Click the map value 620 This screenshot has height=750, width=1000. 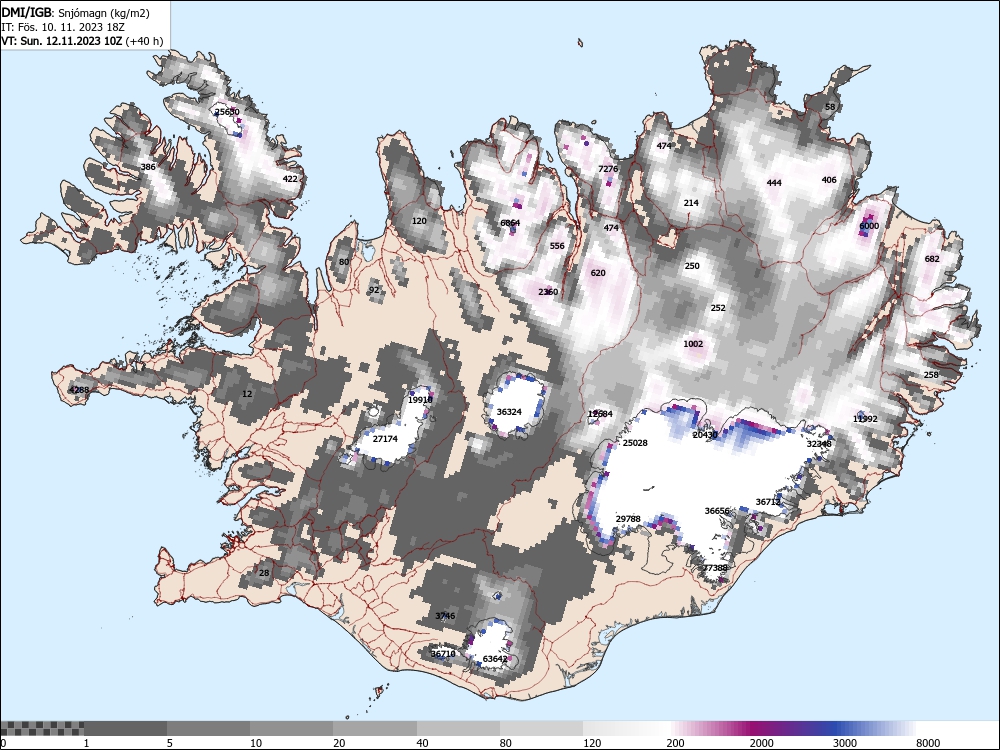[x=598, y=273]
